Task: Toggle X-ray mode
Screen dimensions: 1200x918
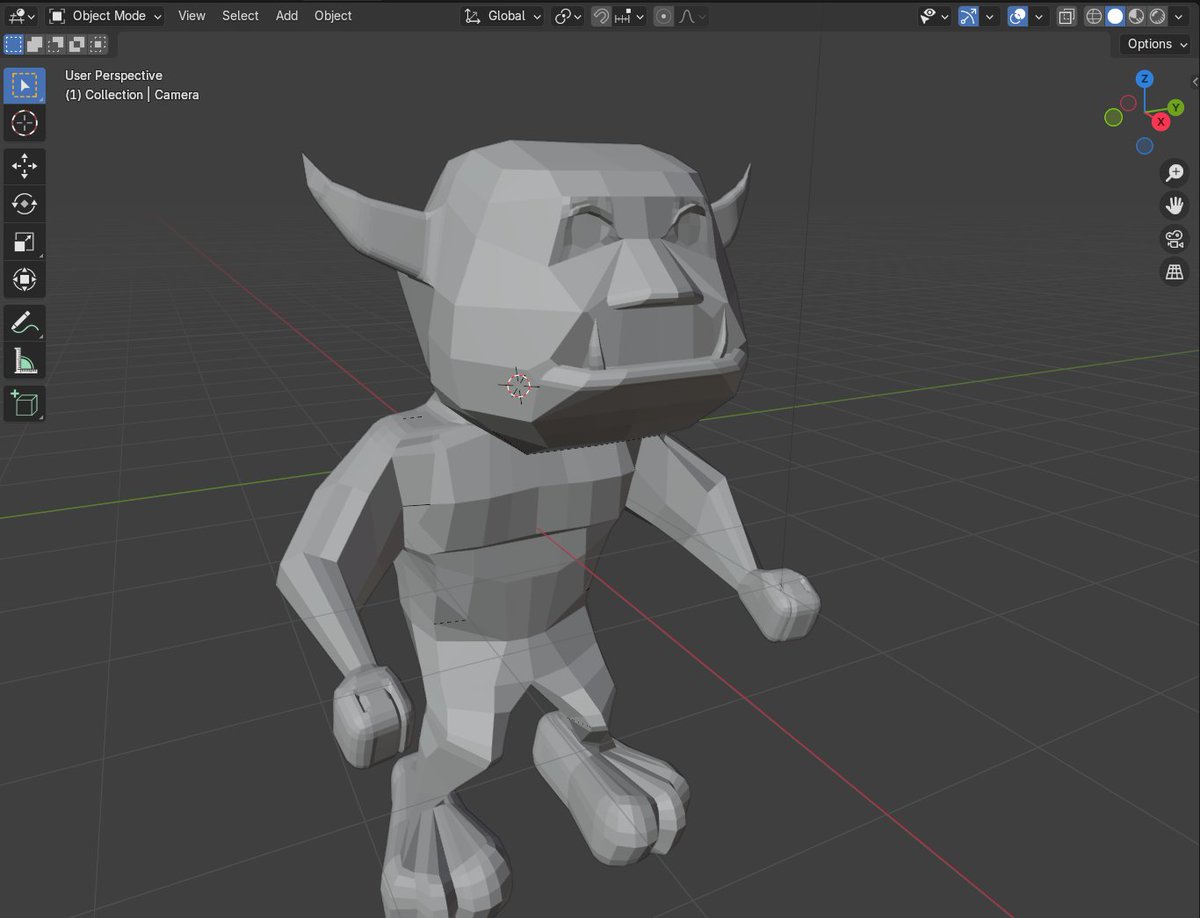Action: pos(1067,16)
